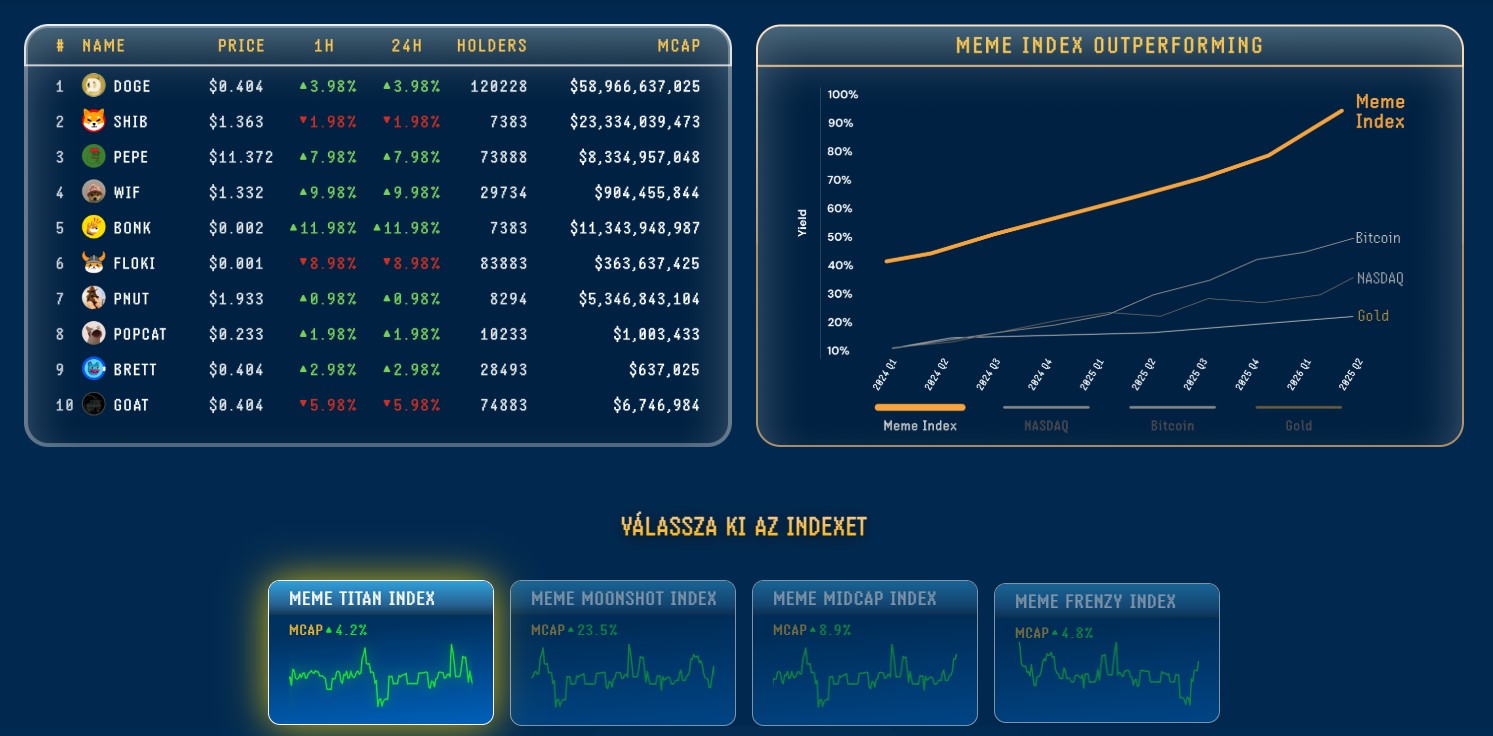Image resolution: width=1493 pixels, height=736 pixels.
Task: Click the GOAT coin icon
Action: 93,405
